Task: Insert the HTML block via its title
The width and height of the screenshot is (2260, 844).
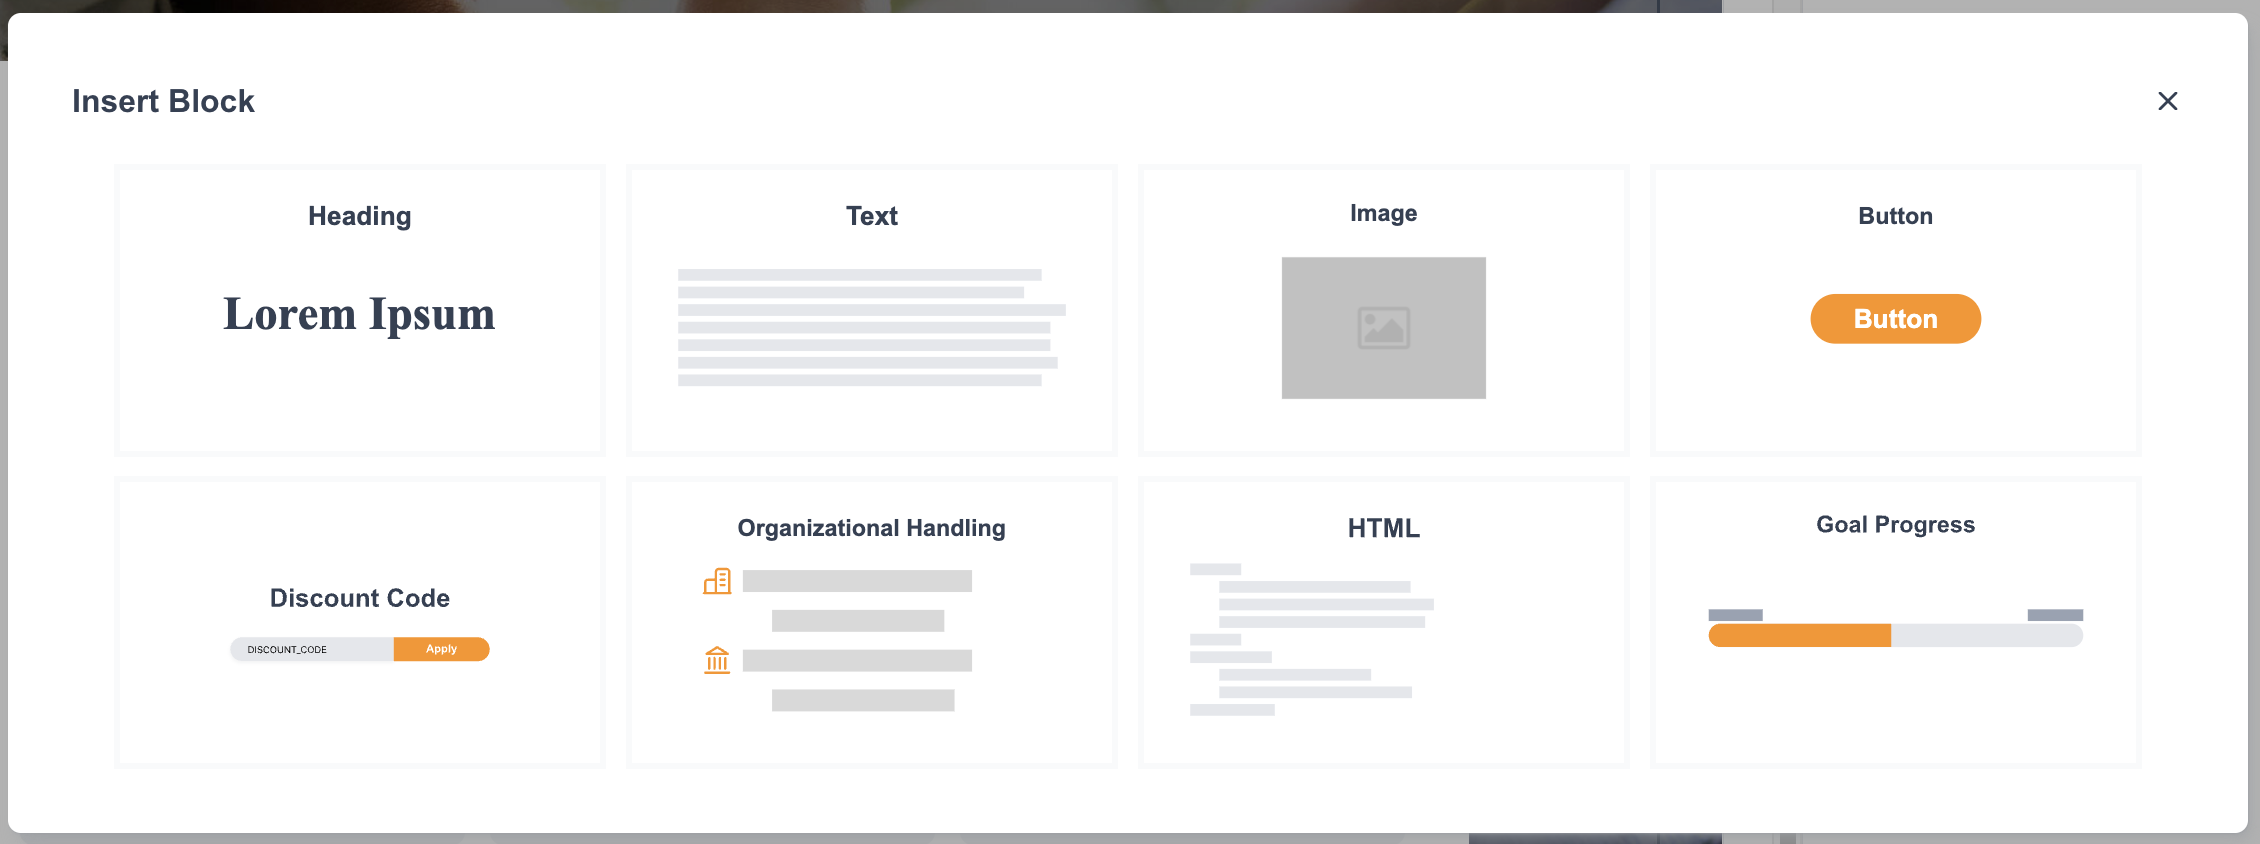Action: [1383, 528]
